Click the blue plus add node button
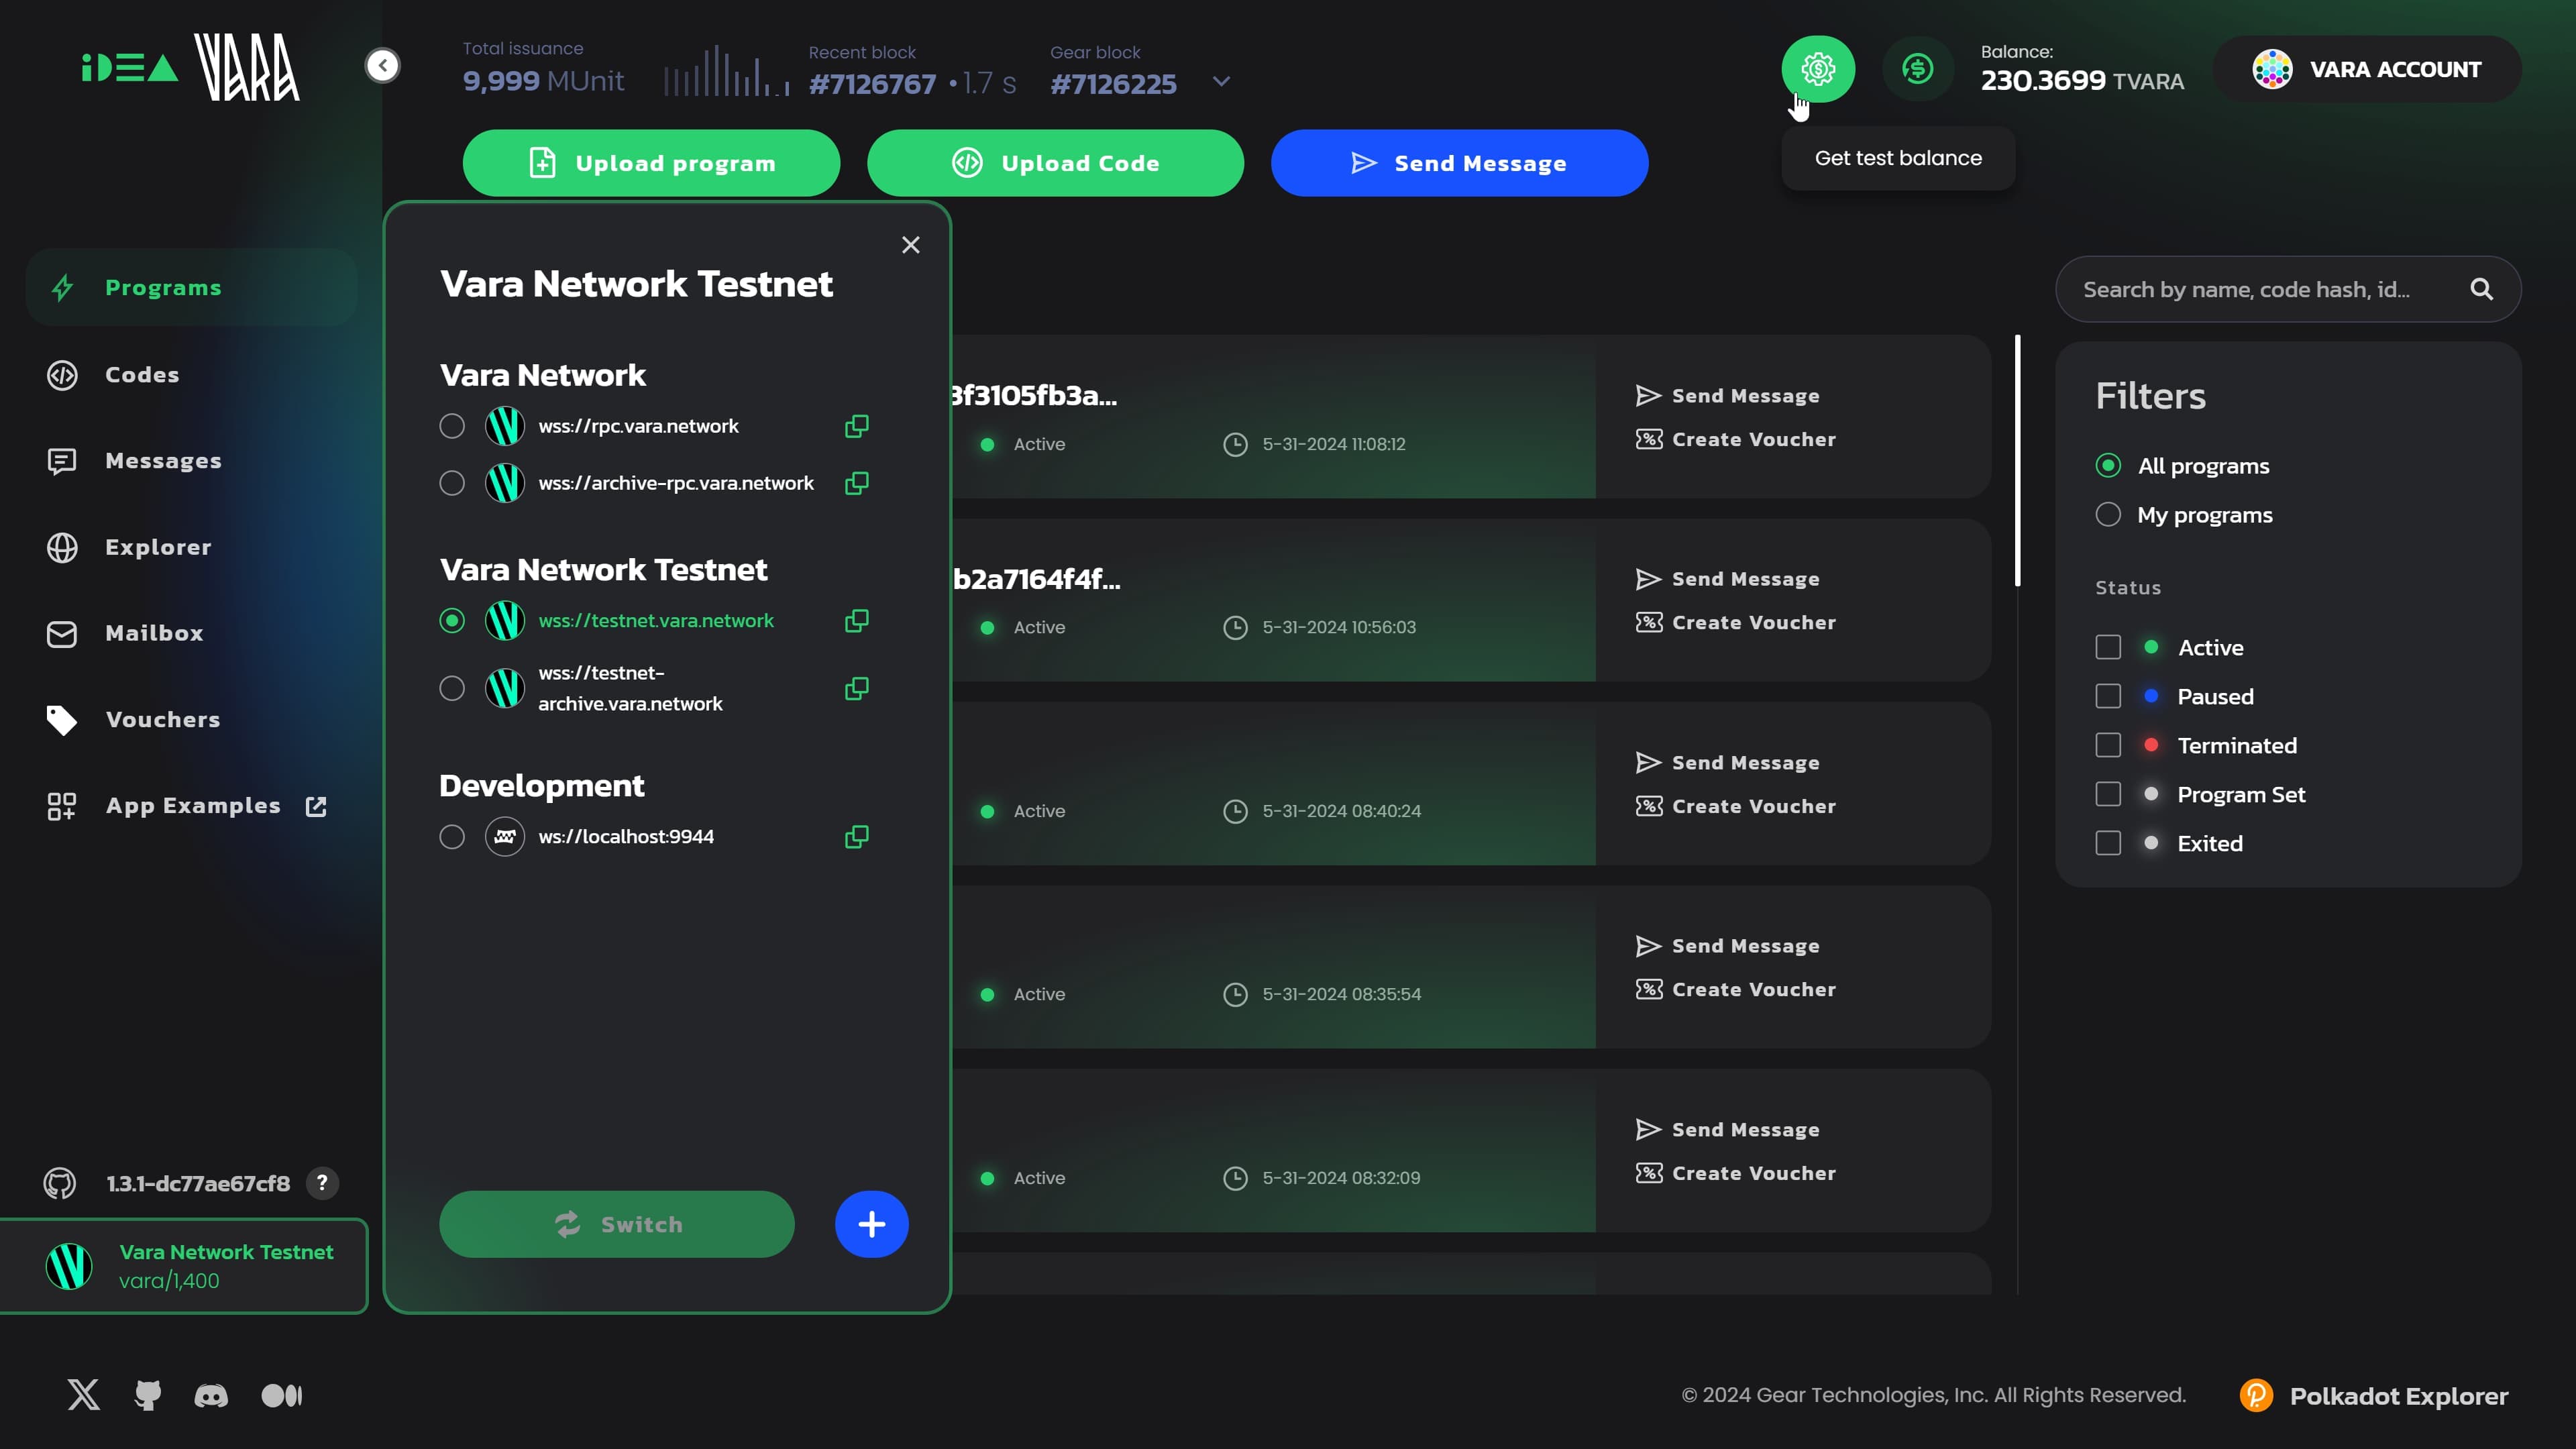This screenshot has height=1449, width=2576. [871, 1224]
